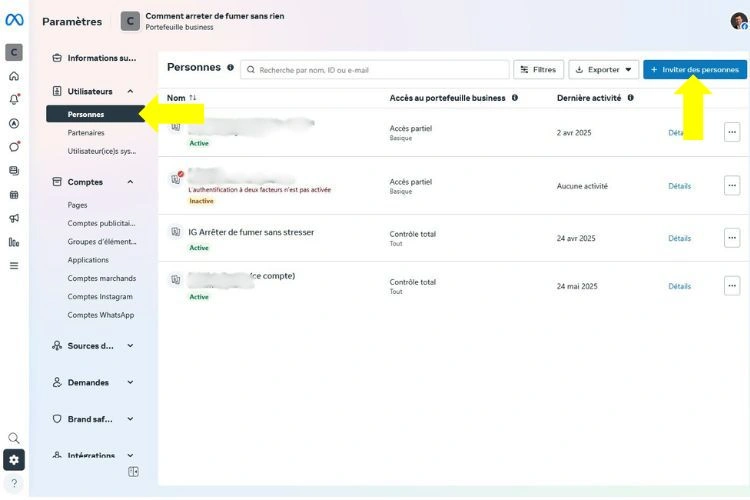
Task: Open Détails for the 24 mai 2025 row
Action: [x=679, y=286]
